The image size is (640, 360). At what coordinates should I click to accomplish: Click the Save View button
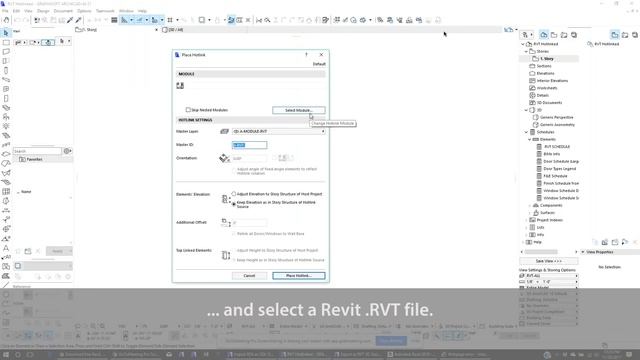(x=549, y=261)
